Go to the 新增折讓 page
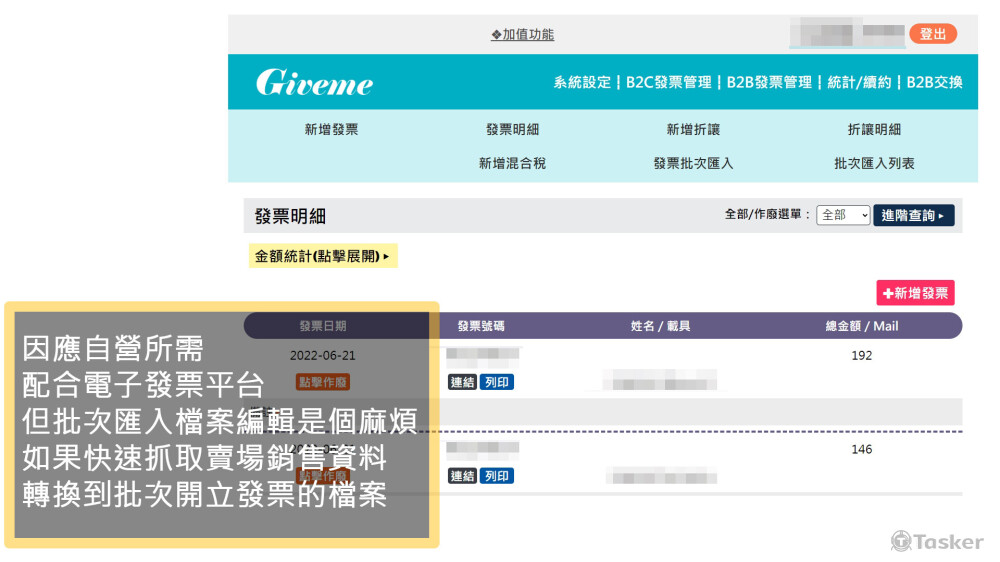The image size is (1000, 562). [693, 130]
